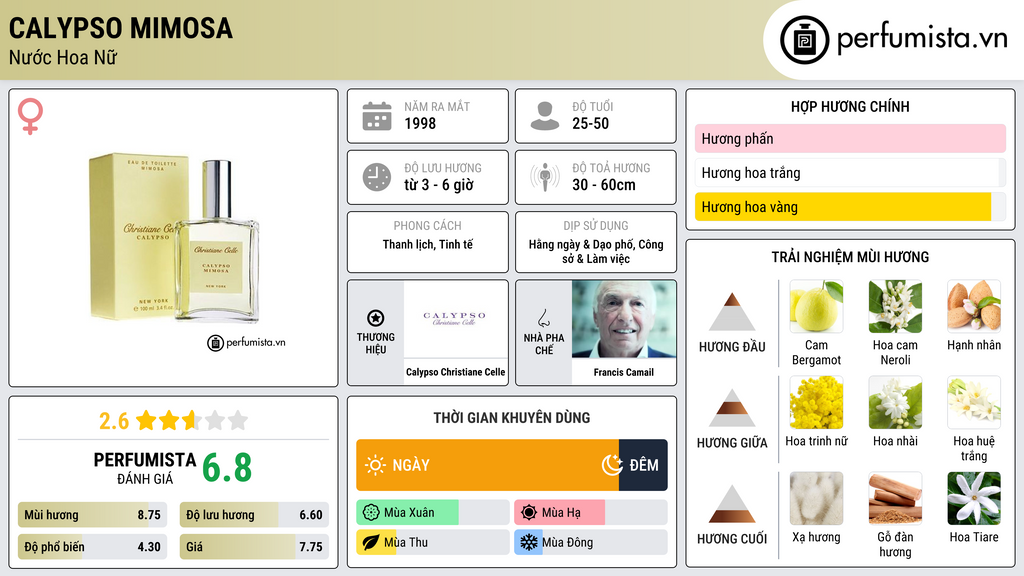1024x576 pixels.
Task: Click the age range value 25-50
Action: [x=590, y=123]
